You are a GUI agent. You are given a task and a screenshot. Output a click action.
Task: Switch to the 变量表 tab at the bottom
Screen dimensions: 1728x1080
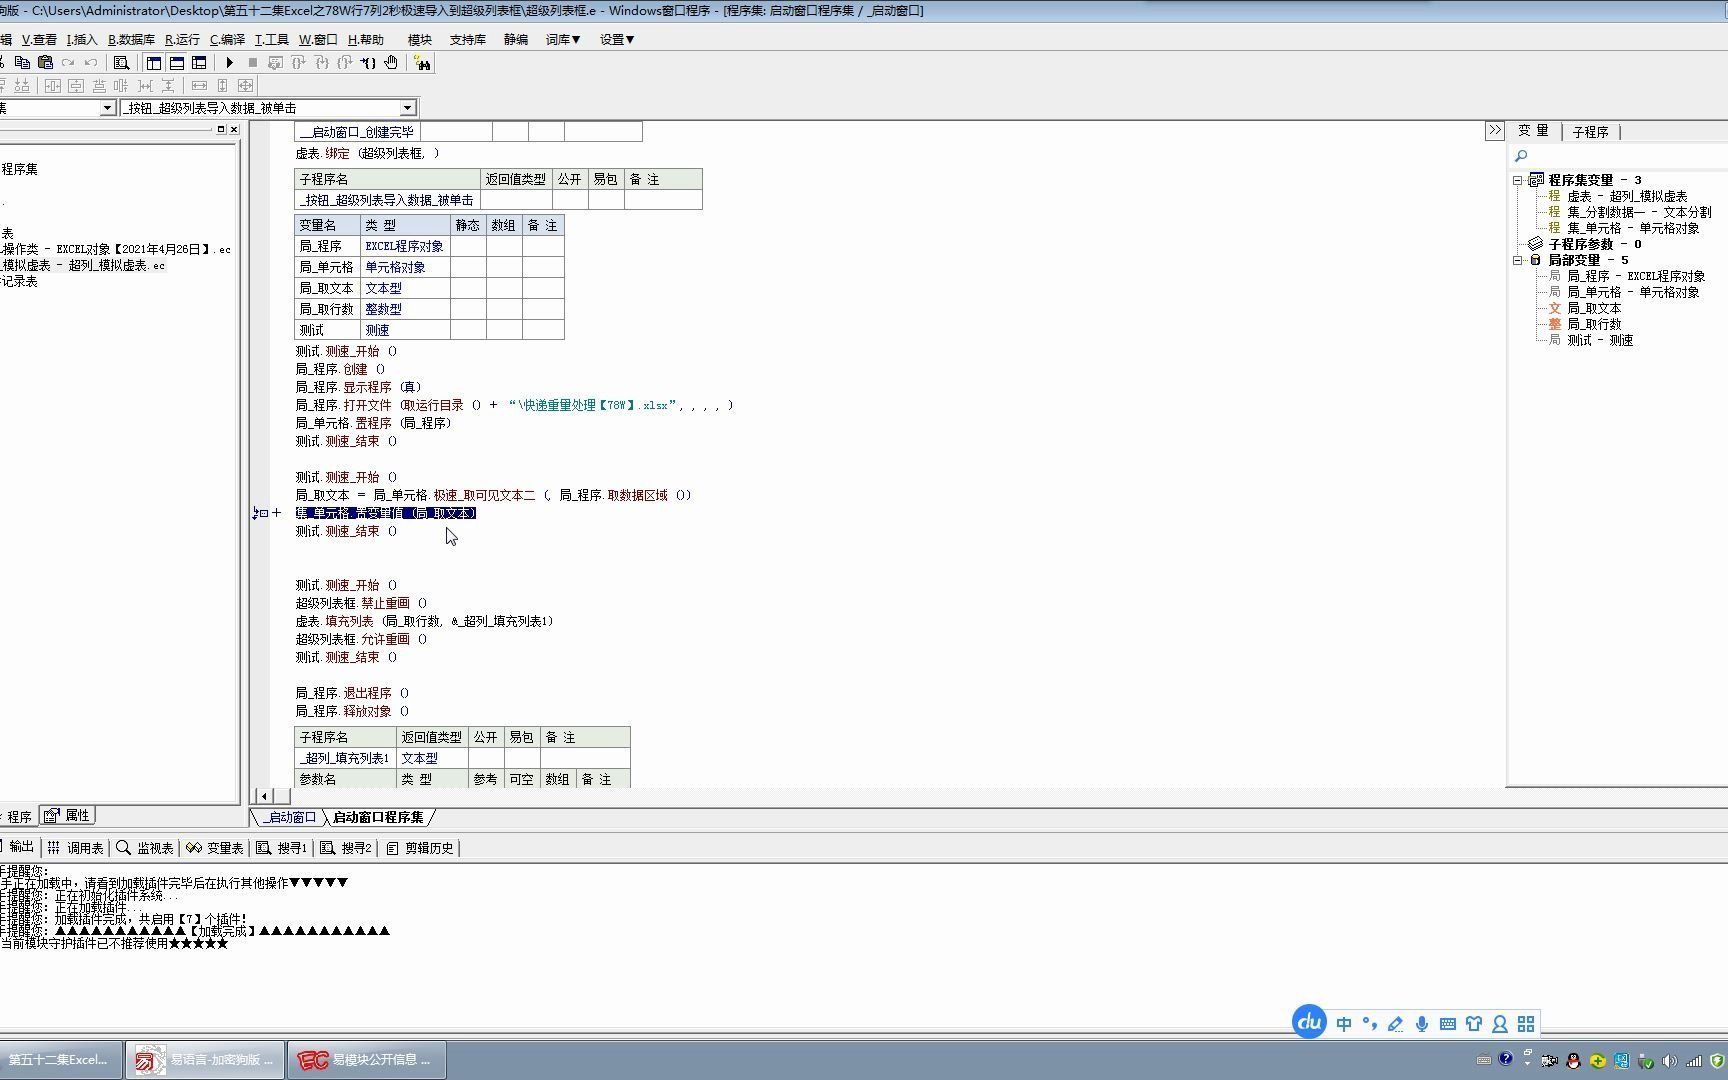224,847
